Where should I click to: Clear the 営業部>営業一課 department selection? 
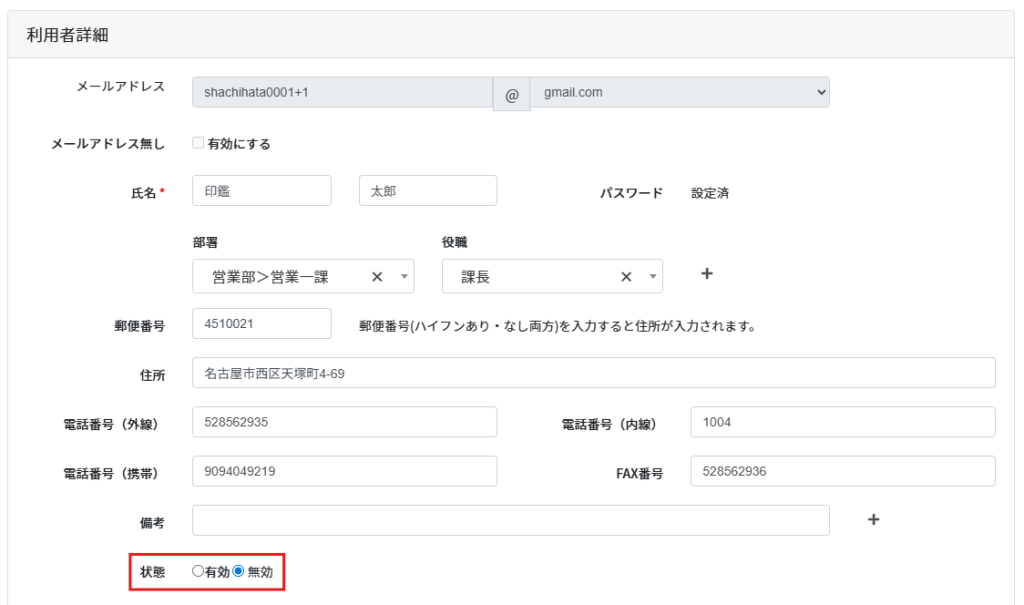point(377,278)
